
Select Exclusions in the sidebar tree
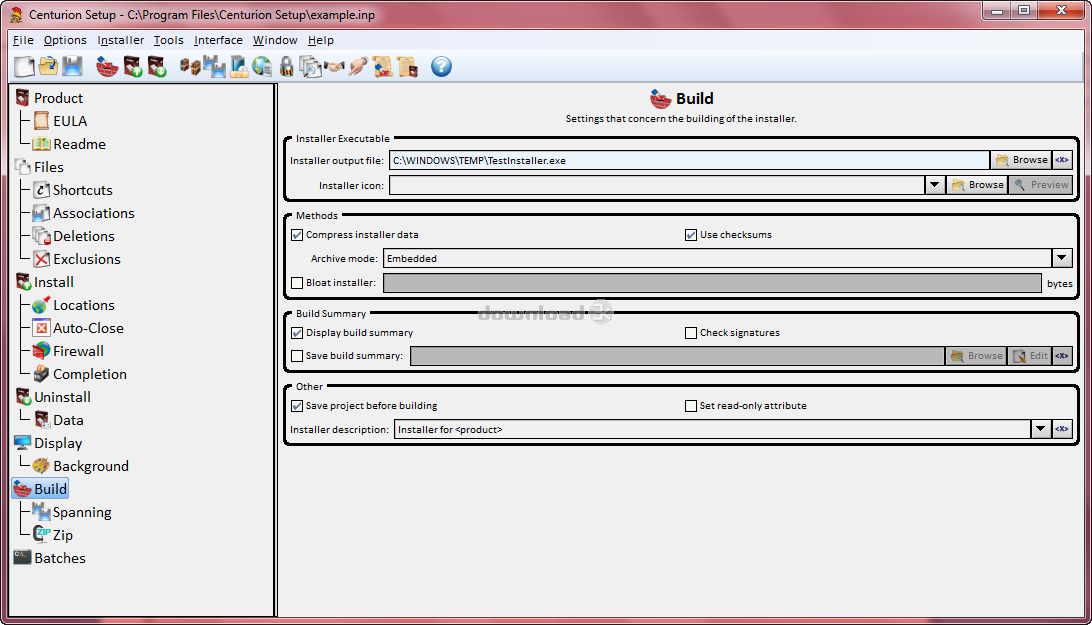tap(86, 259)
